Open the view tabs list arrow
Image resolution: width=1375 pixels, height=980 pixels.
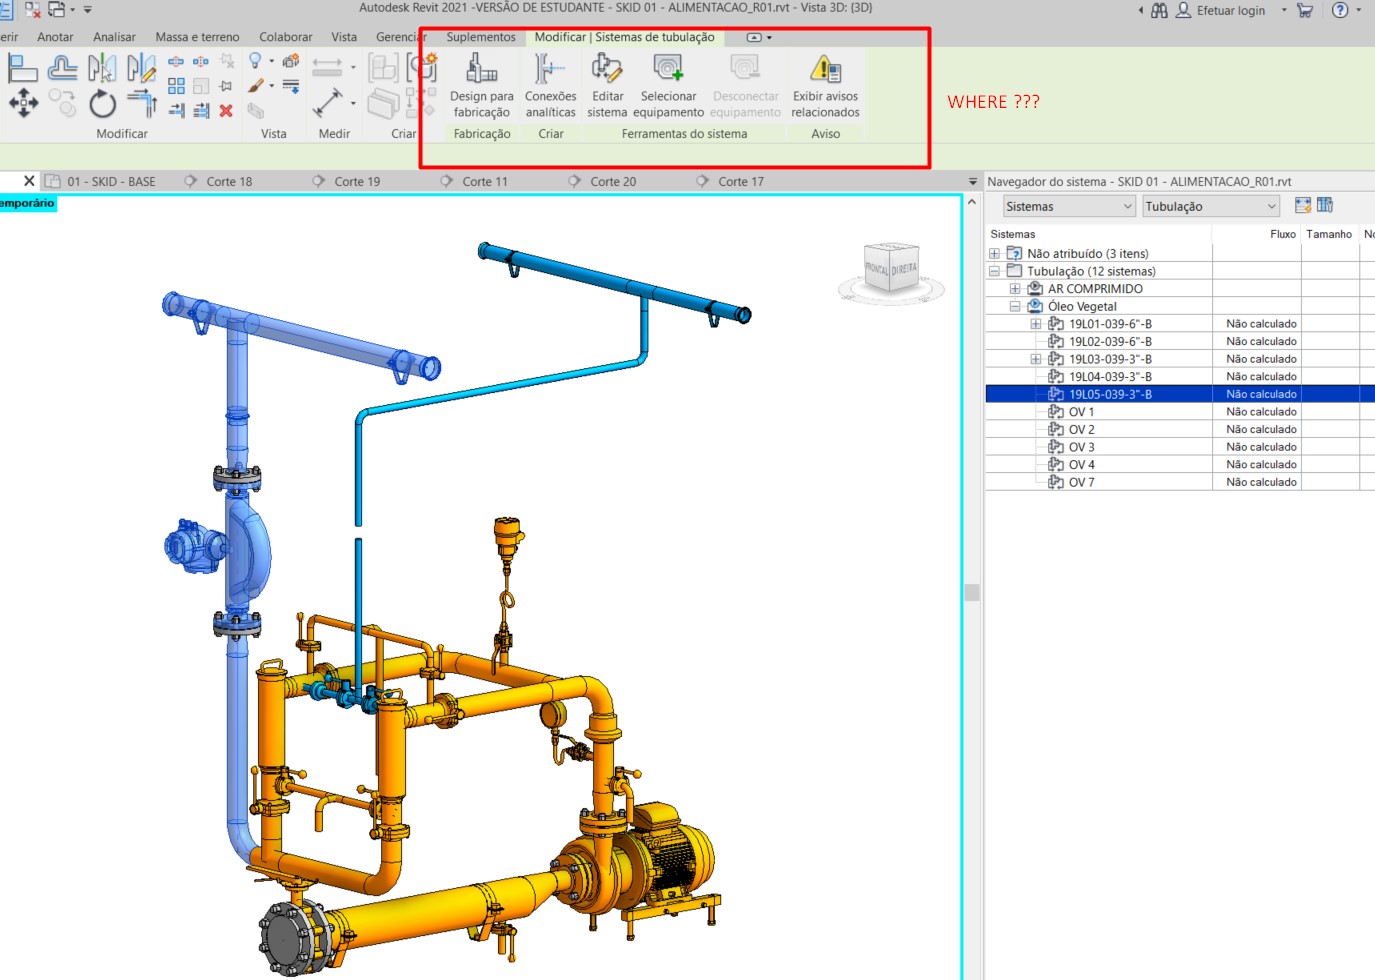point(973,182)
